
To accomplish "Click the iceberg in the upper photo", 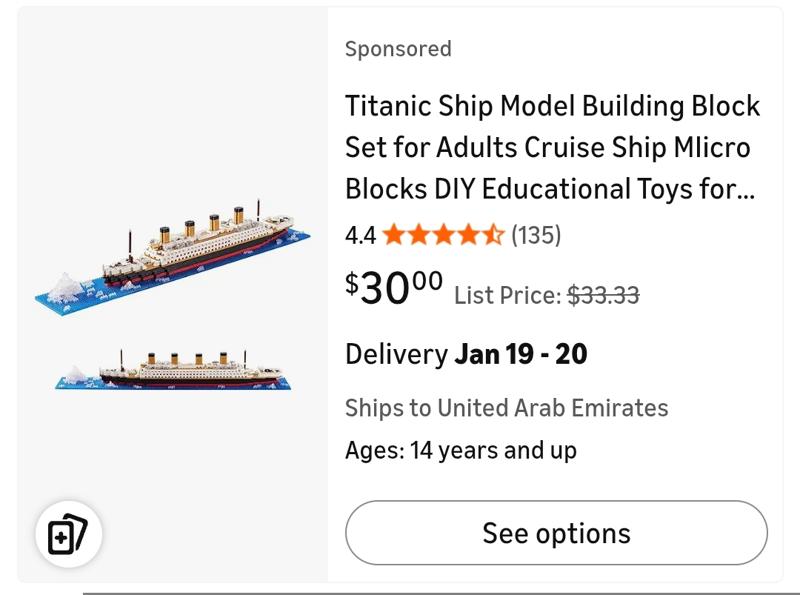I will tap(67, 286).
